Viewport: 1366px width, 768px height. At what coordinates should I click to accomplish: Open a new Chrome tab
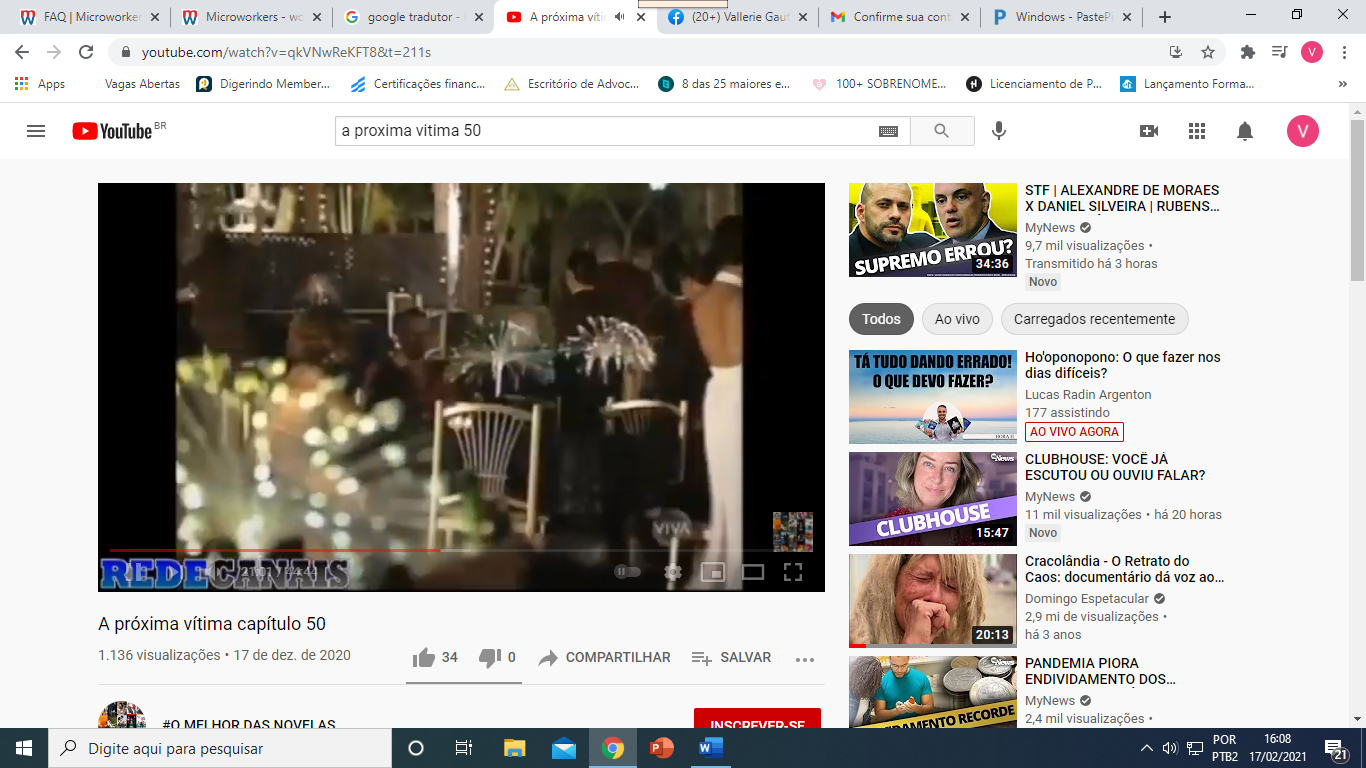(x=1165, y=17)
